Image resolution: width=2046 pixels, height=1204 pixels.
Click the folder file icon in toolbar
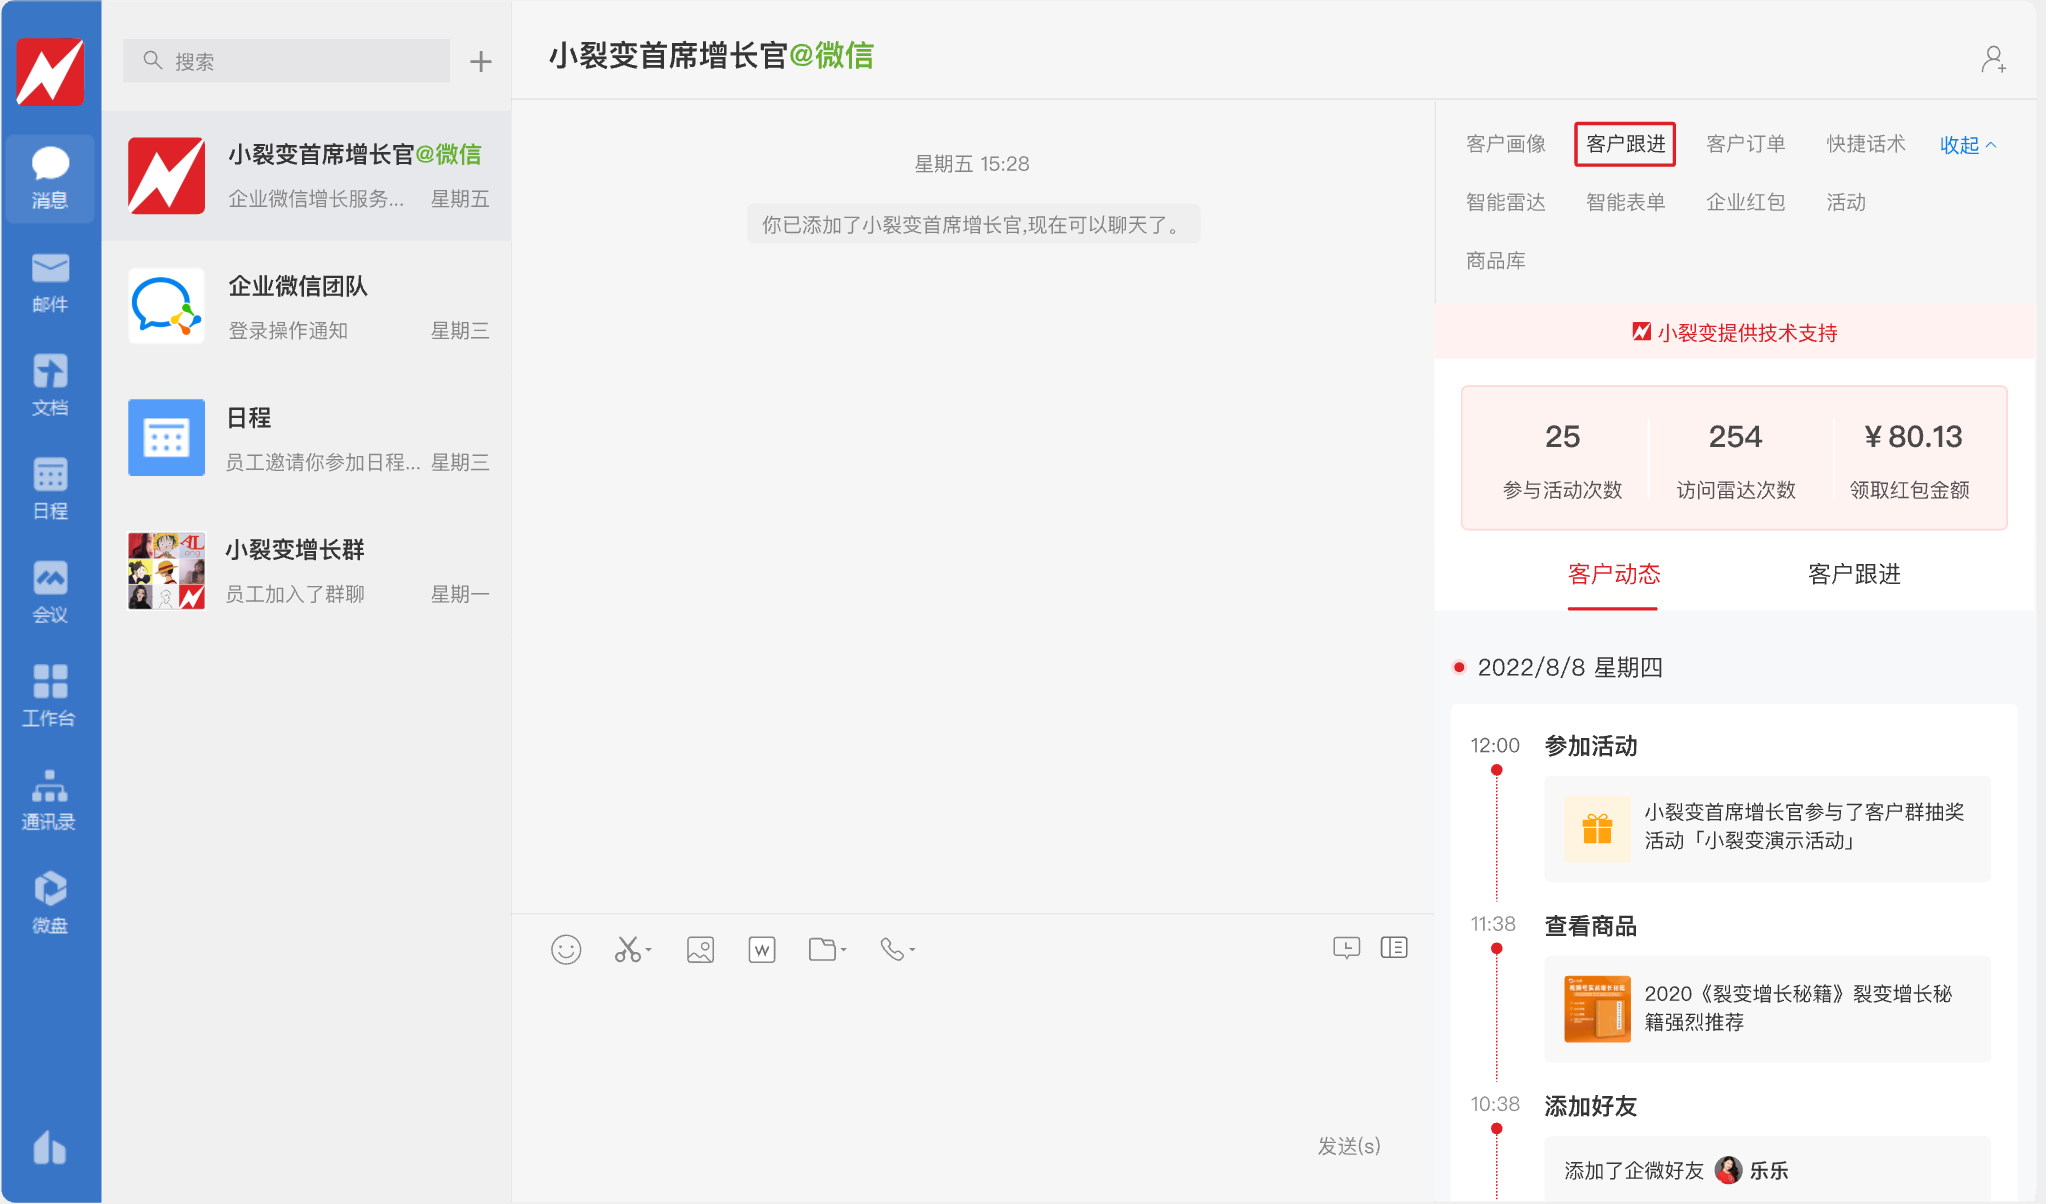pyautogui.click(x=822, y=949)
